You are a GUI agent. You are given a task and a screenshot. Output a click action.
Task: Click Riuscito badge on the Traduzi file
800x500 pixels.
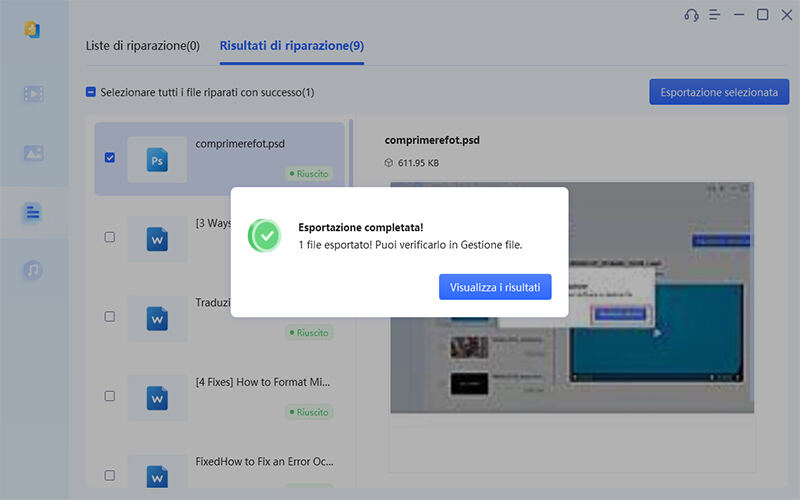(309, 333)
